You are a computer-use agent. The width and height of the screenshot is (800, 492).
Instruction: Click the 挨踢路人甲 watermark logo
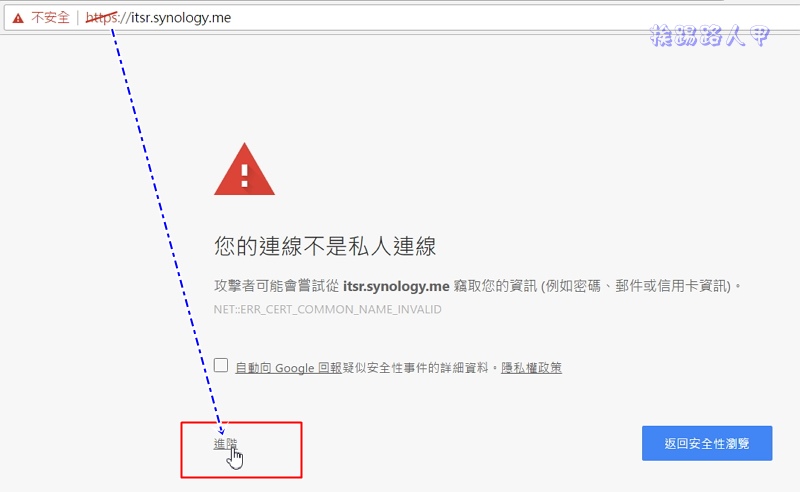(709, 35)
